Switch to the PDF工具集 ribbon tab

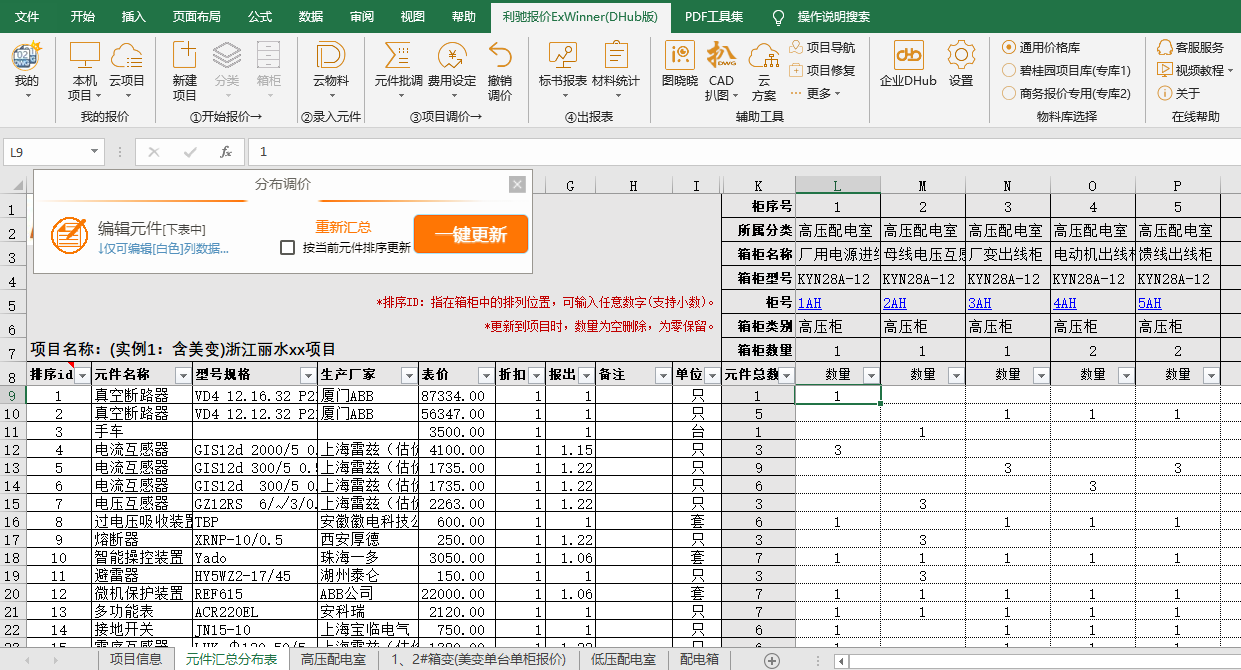point(714,17)
